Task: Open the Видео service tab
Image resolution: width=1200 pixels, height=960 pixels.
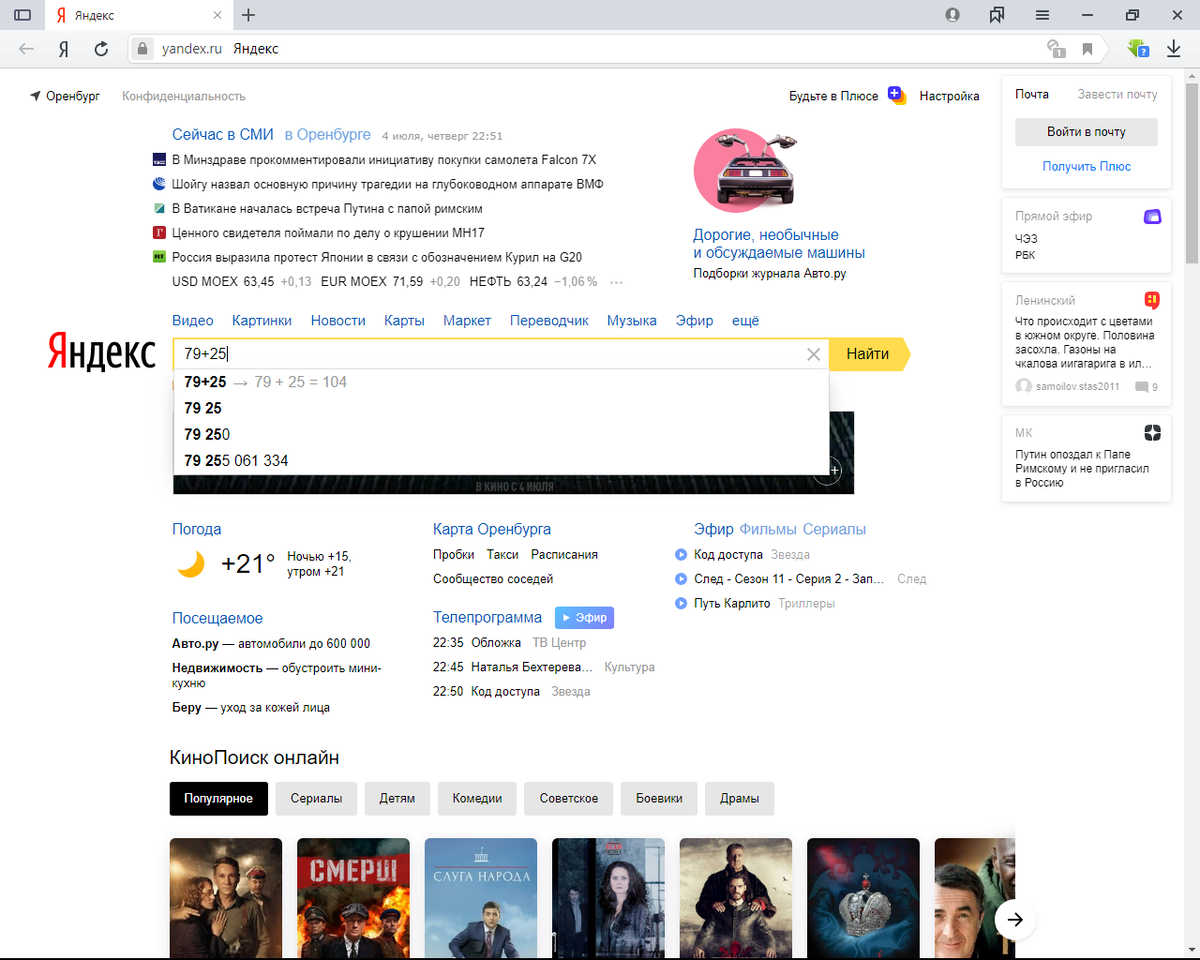Action: [193, 320]
